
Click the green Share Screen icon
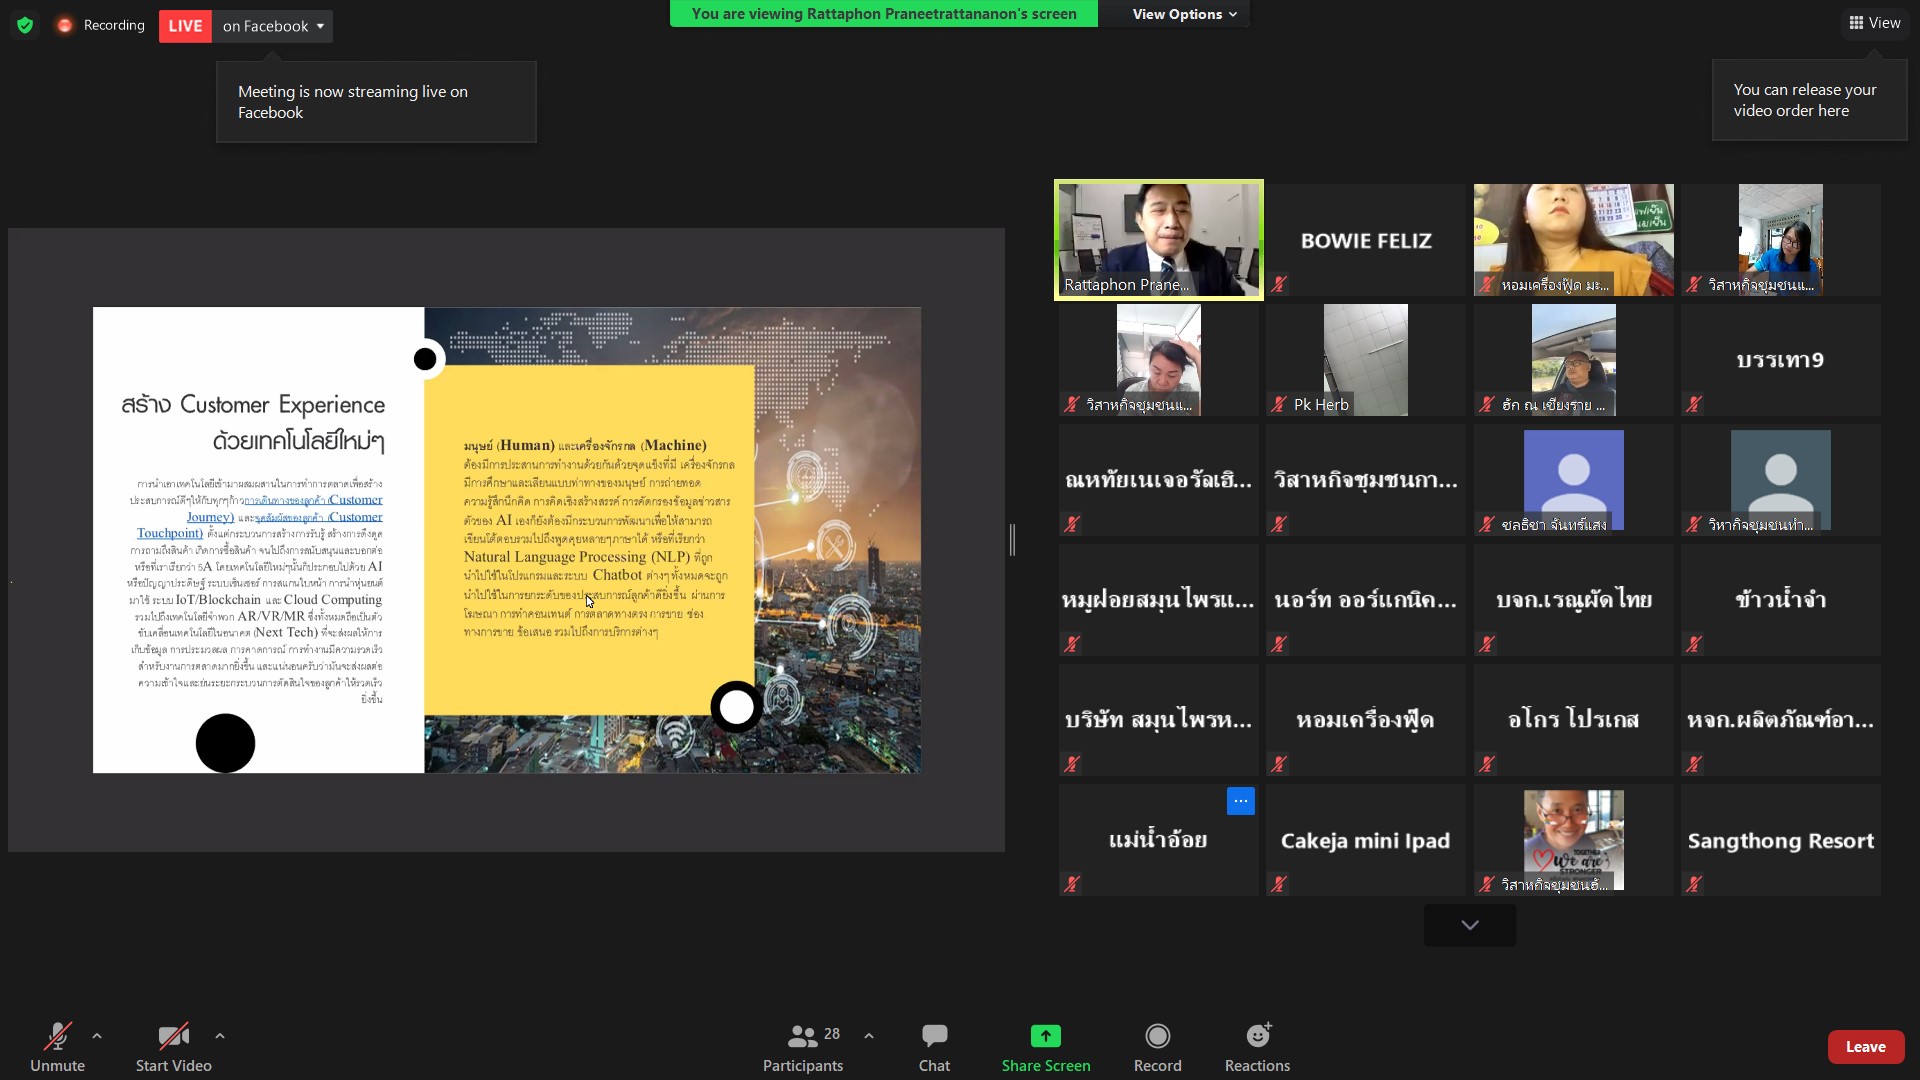pos(1045,1036)
